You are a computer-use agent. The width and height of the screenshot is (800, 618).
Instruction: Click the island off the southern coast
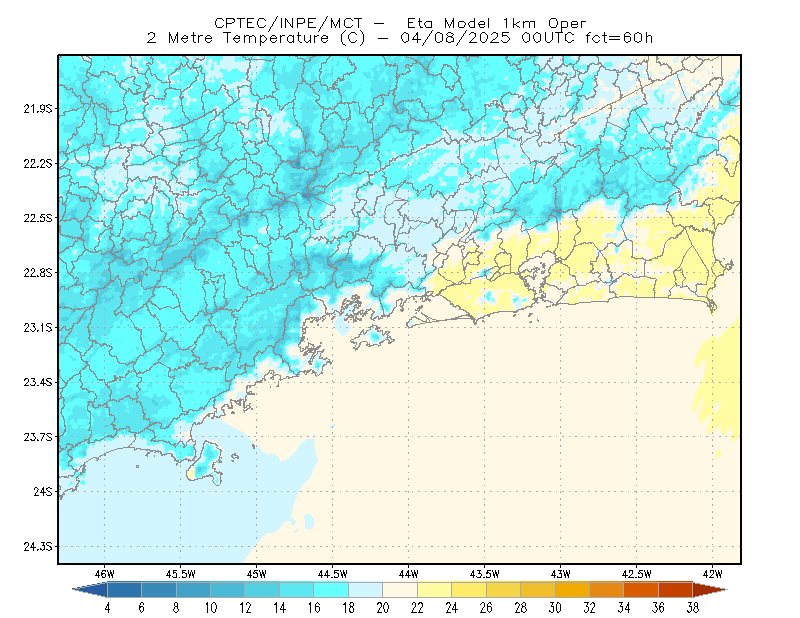[x=206, y=462]
